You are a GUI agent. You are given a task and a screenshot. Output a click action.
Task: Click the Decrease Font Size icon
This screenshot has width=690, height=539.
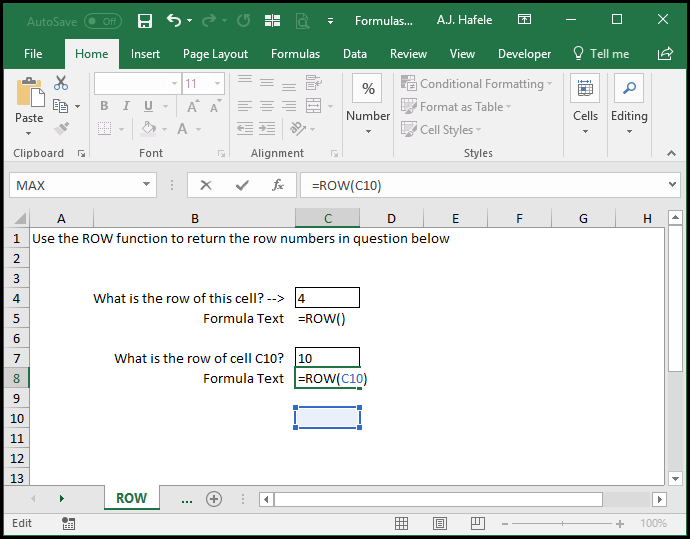(215, 106)
